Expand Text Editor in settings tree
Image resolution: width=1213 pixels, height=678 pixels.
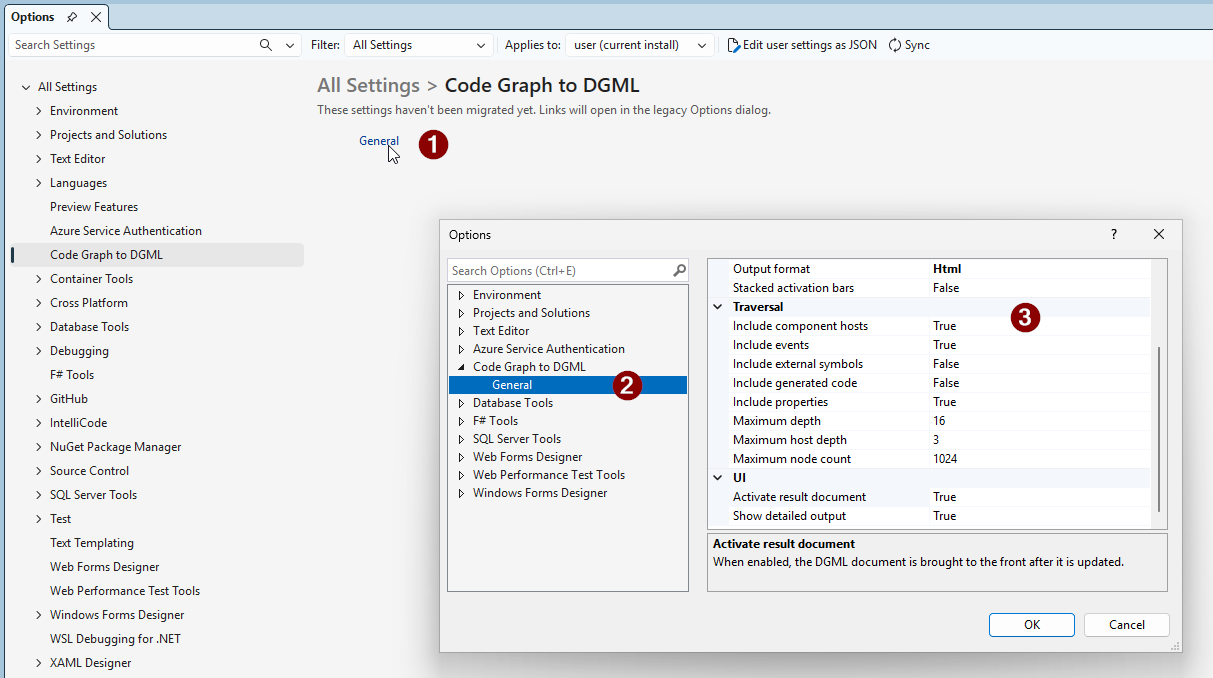coord(39,159)
